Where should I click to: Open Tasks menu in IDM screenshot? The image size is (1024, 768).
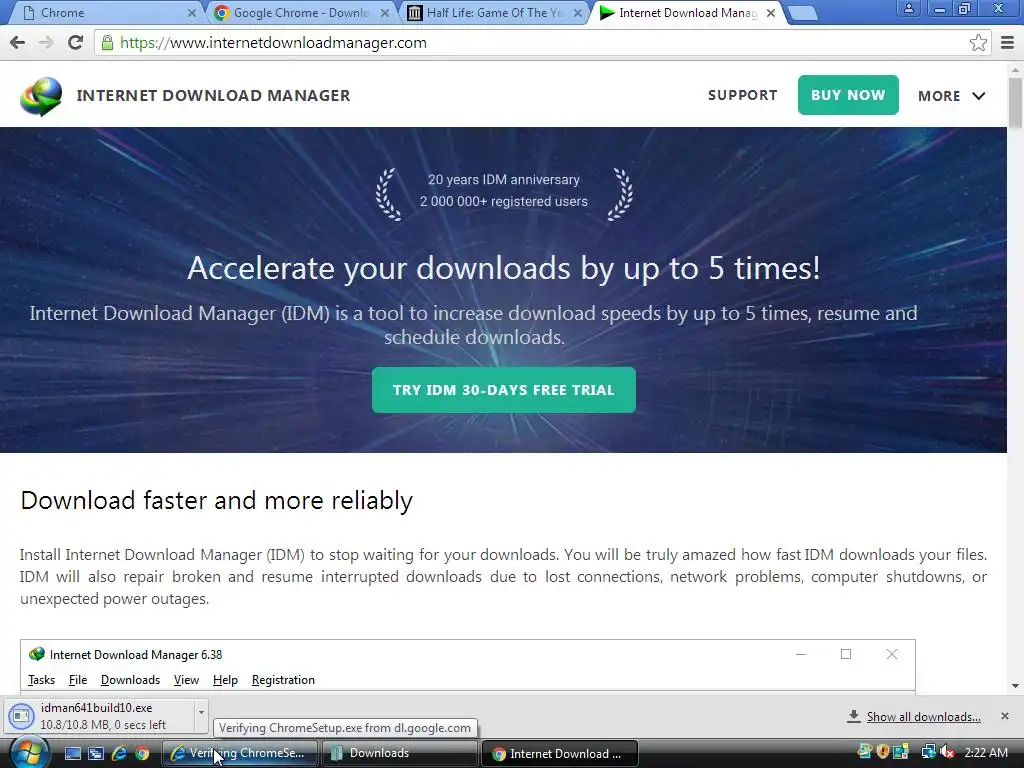pyautogui.click(x=41, y=680)
